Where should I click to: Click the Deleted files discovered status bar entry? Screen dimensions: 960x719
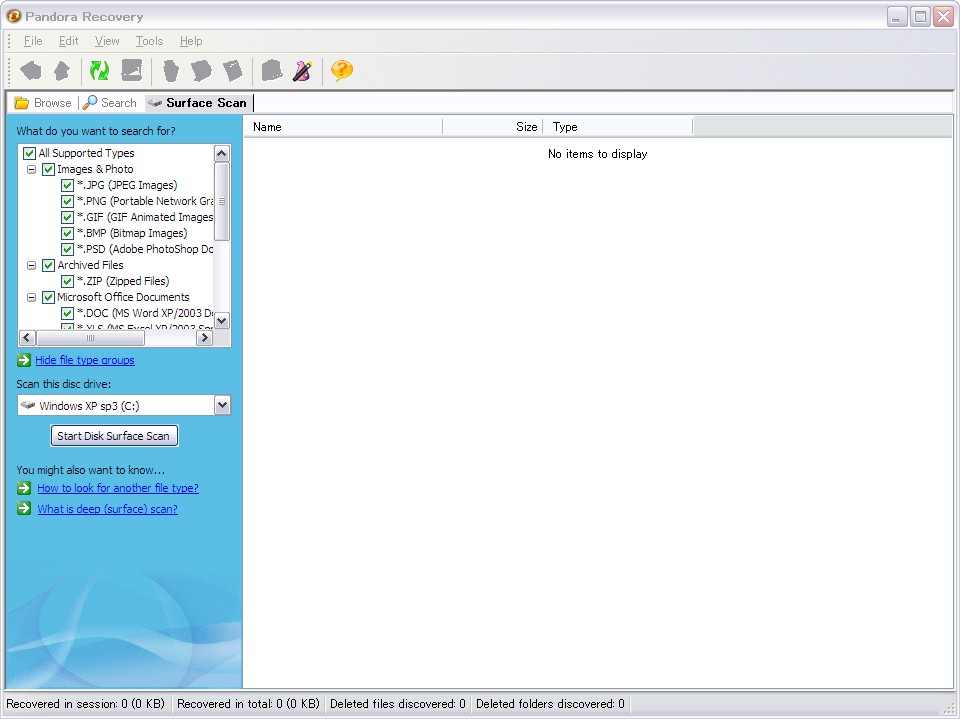click(398, 704)
